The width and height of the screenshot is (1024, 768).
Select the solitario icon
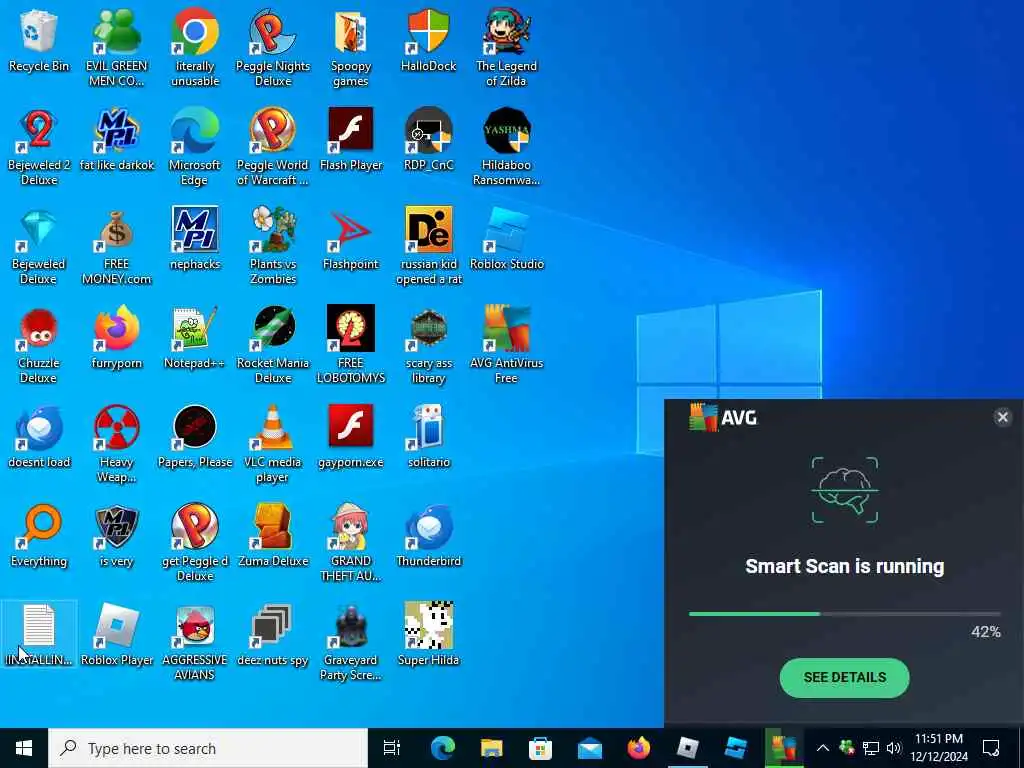click(x=428, y=436)
